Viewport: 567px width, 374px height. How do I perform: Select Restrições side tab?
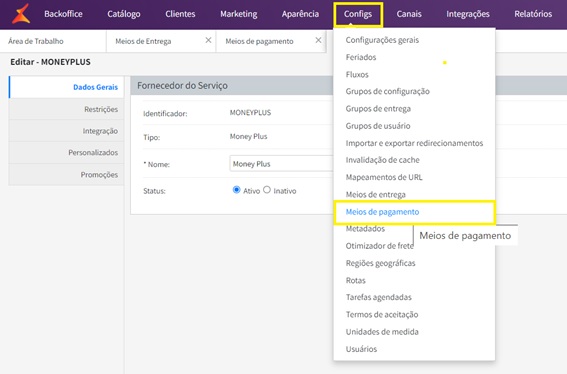click(x=67, y=109)
